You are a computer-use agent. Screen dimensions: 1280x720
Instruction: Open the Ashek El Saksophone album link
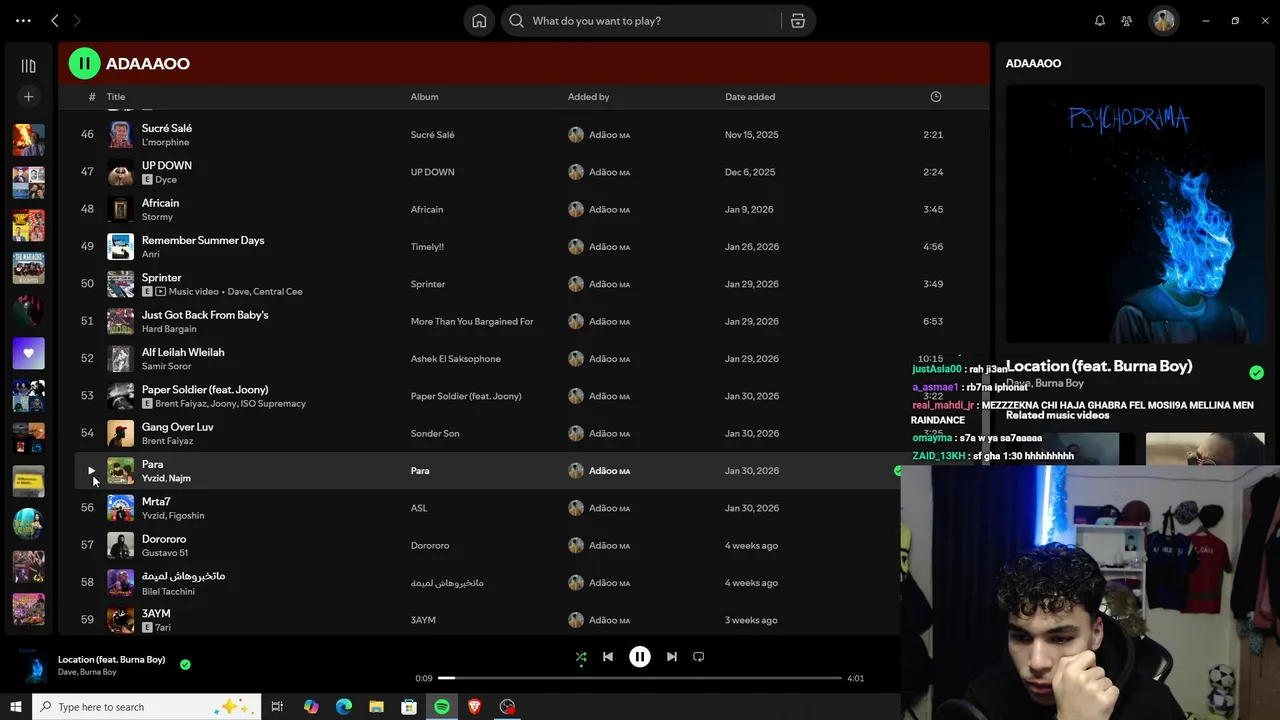coord(455,359)
